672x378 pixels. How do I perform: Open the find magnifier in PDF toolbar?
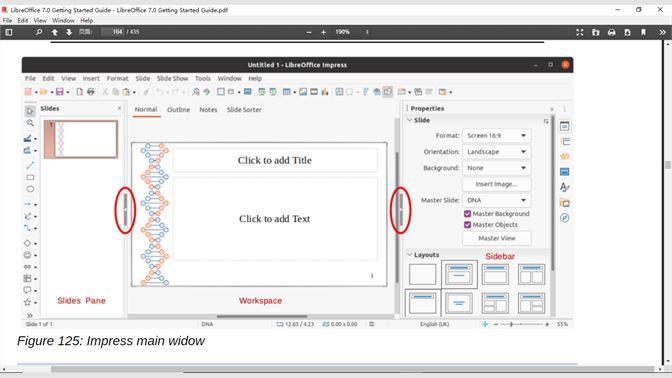point(39,32)
